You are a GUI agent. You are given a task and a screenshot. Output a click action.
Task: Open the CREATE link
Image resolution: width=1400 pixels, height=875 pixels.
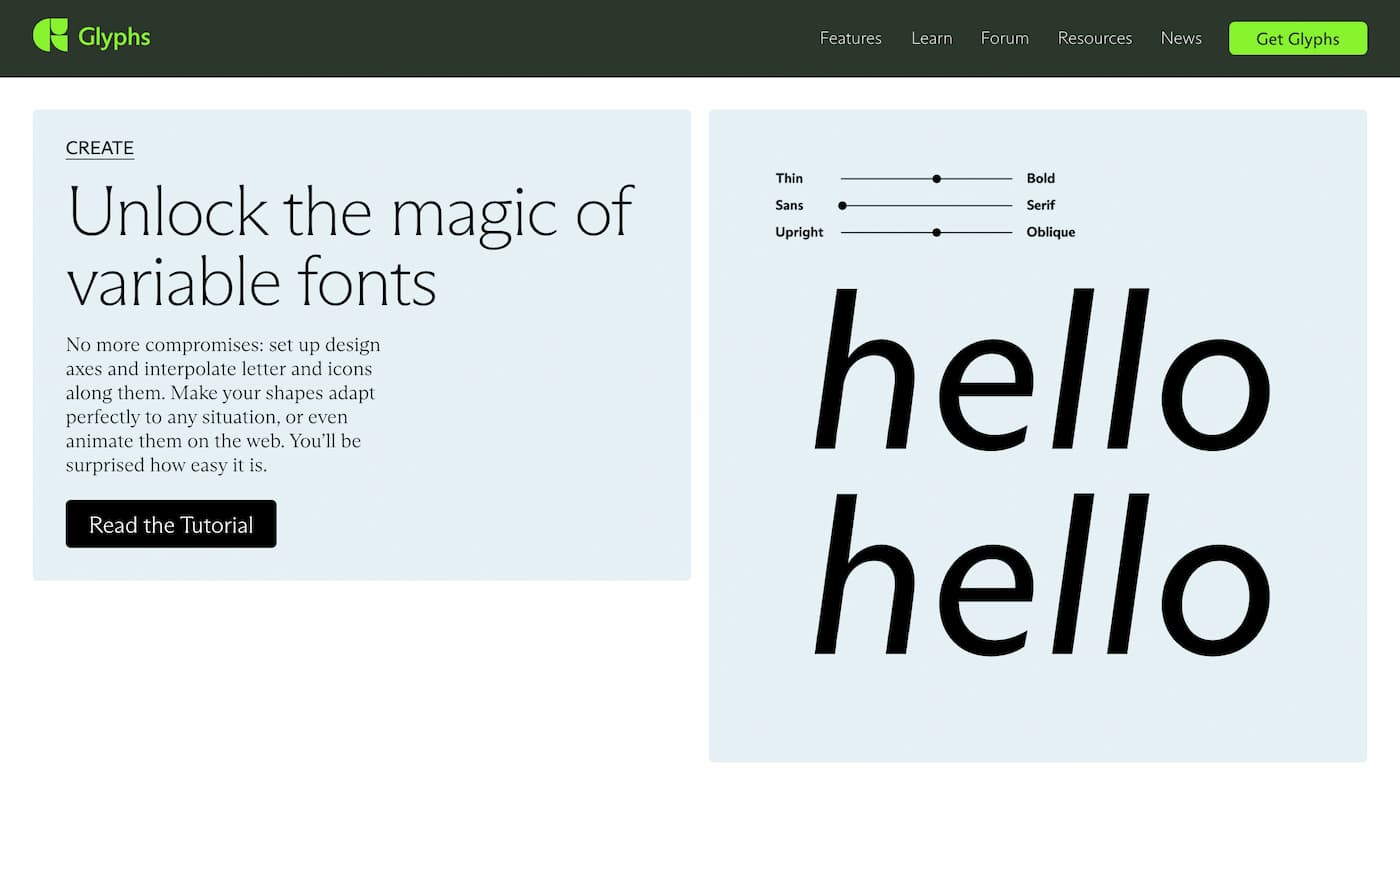tap(100, 148)
